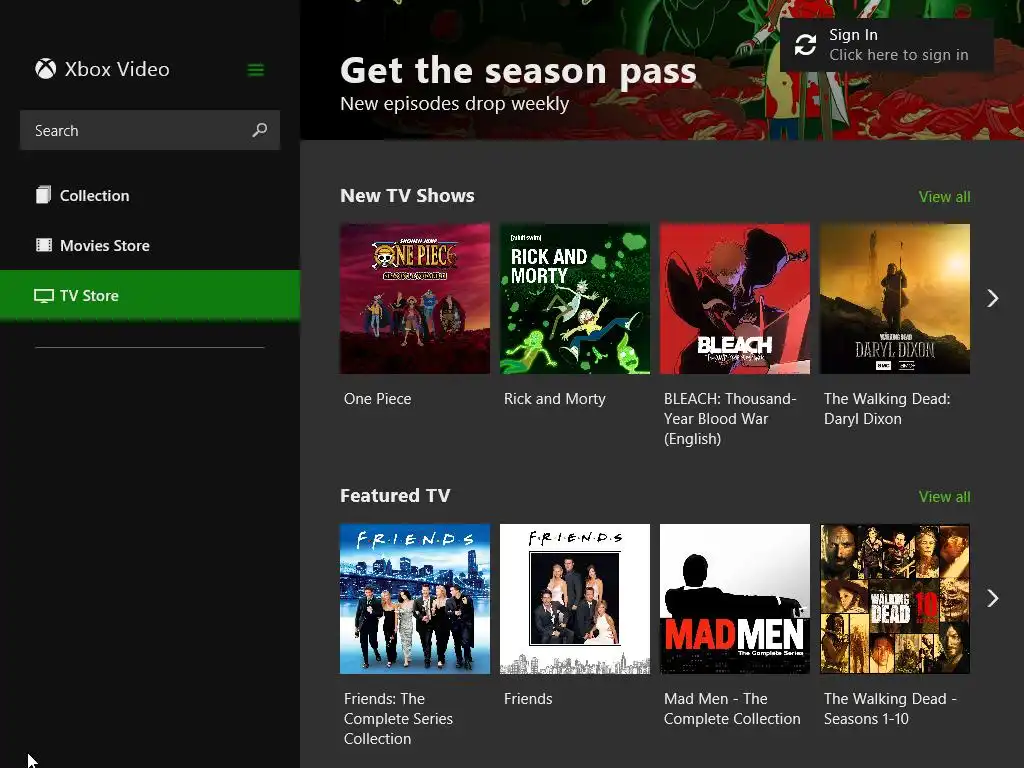The image size is (1024, 768).
Task: Click 'The Walking Dead - Seasons 1-10' title
Action: click(x=890, y=709)
